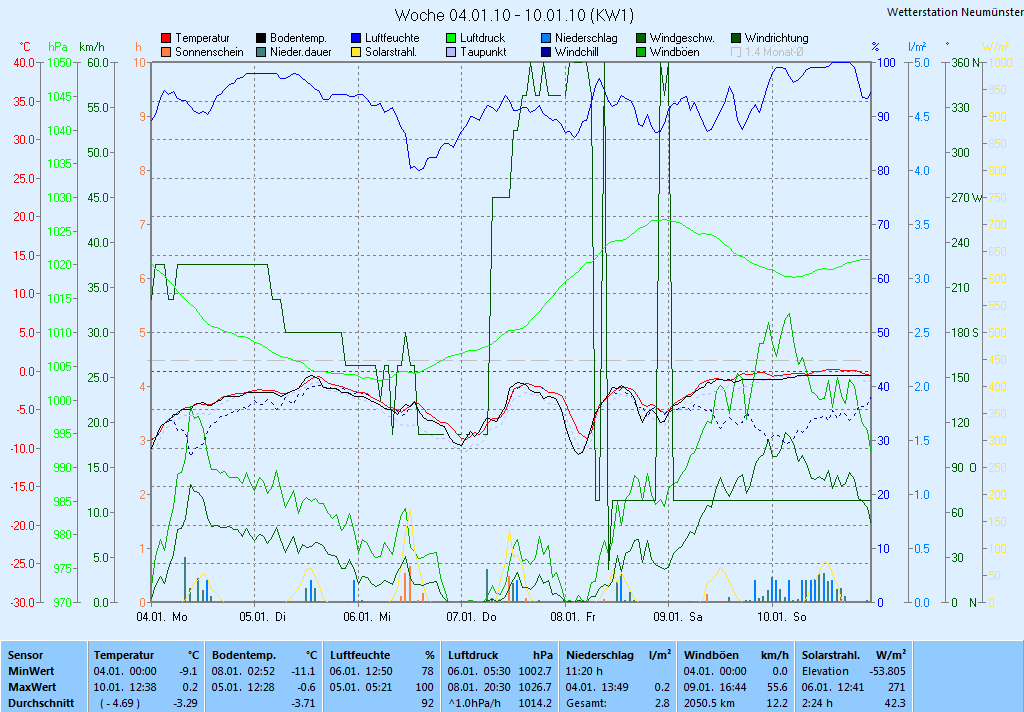Click the red °C axis unit label

point(25,47)
